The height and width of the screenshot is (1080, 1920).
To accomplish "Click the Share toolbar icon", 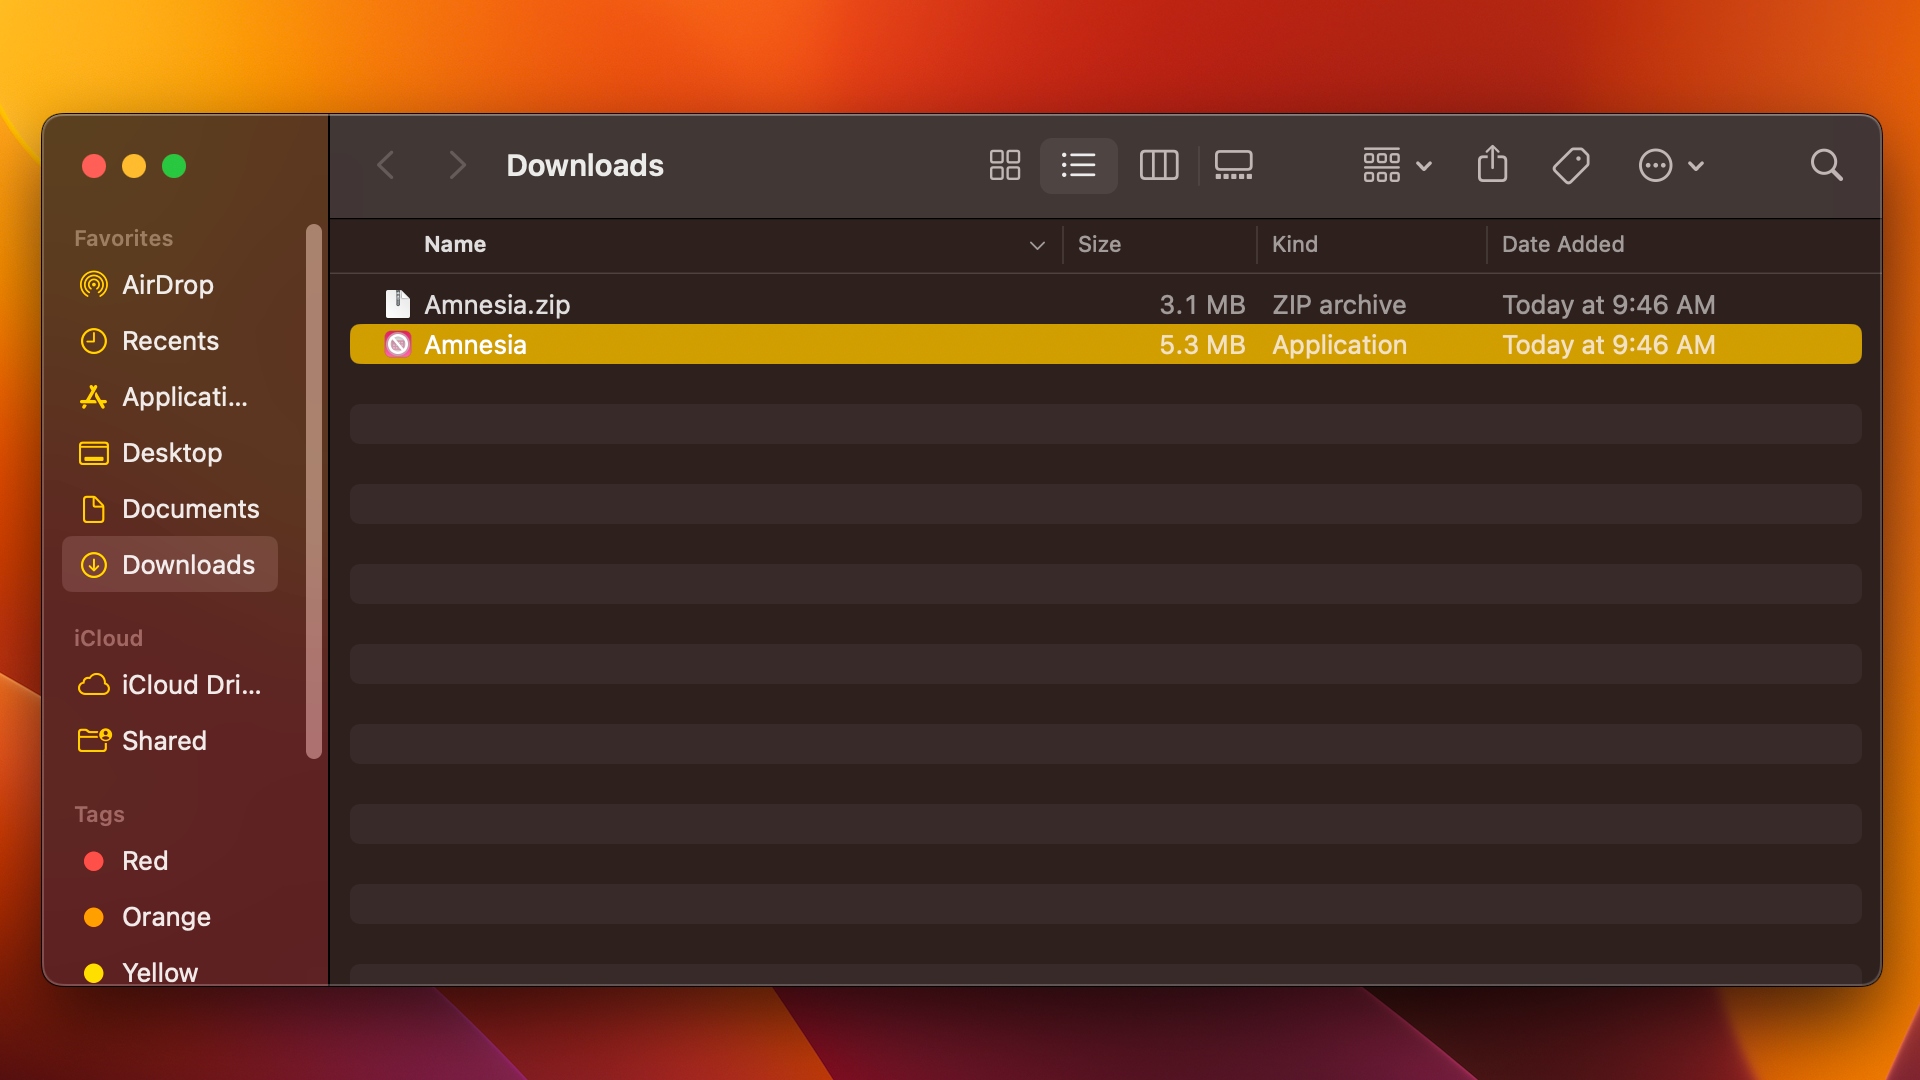I will (x=1492, y=164).
